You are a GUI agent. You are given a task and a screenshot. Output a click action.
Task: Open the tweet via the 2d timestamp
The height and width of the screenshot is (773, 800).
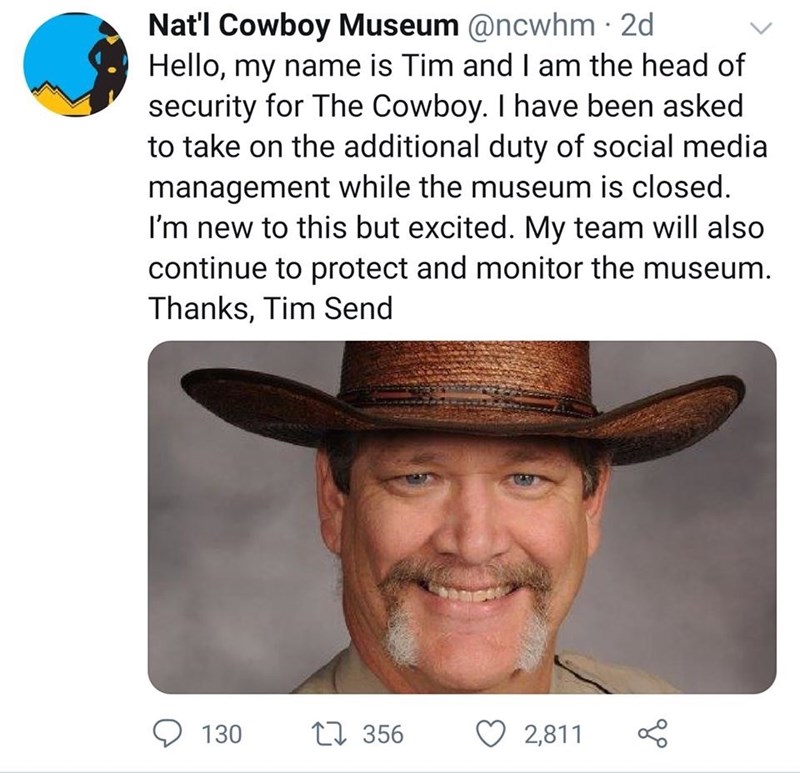tap(635, 28)
